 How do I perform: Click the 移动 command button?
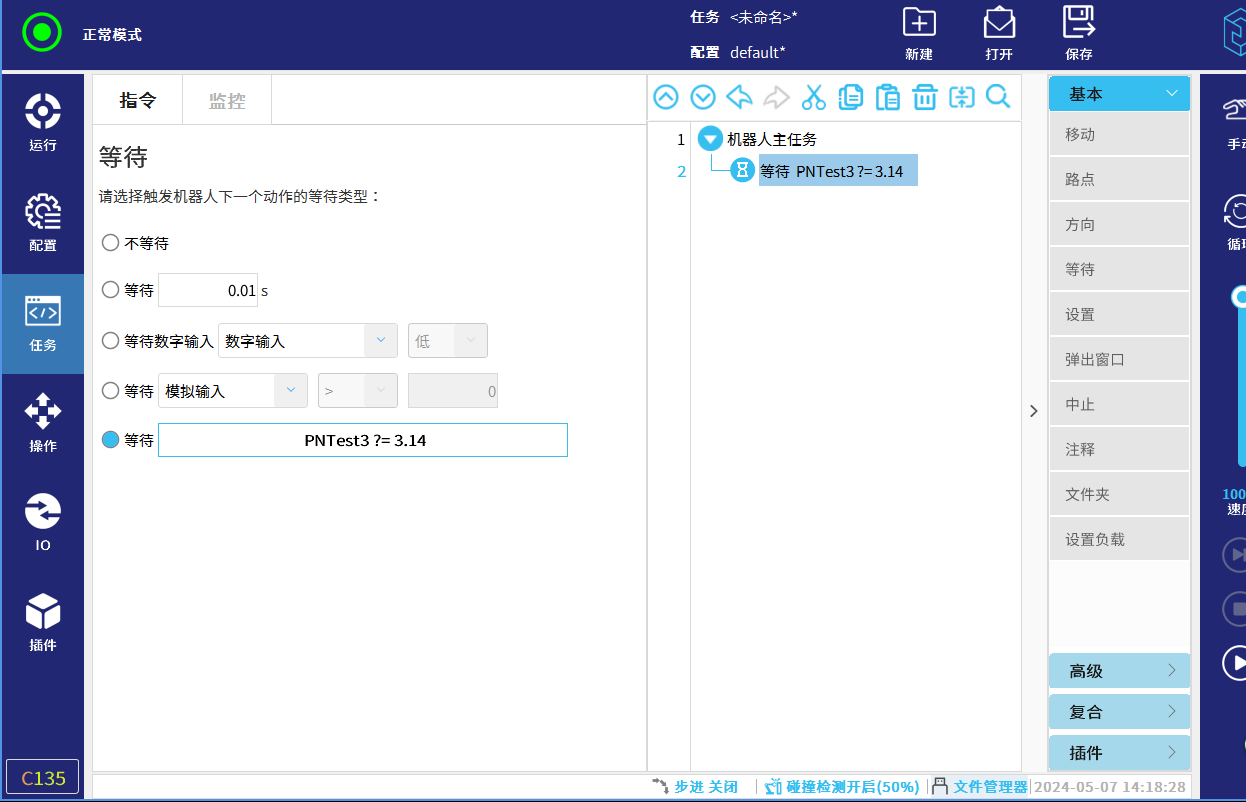point(1119,135)
